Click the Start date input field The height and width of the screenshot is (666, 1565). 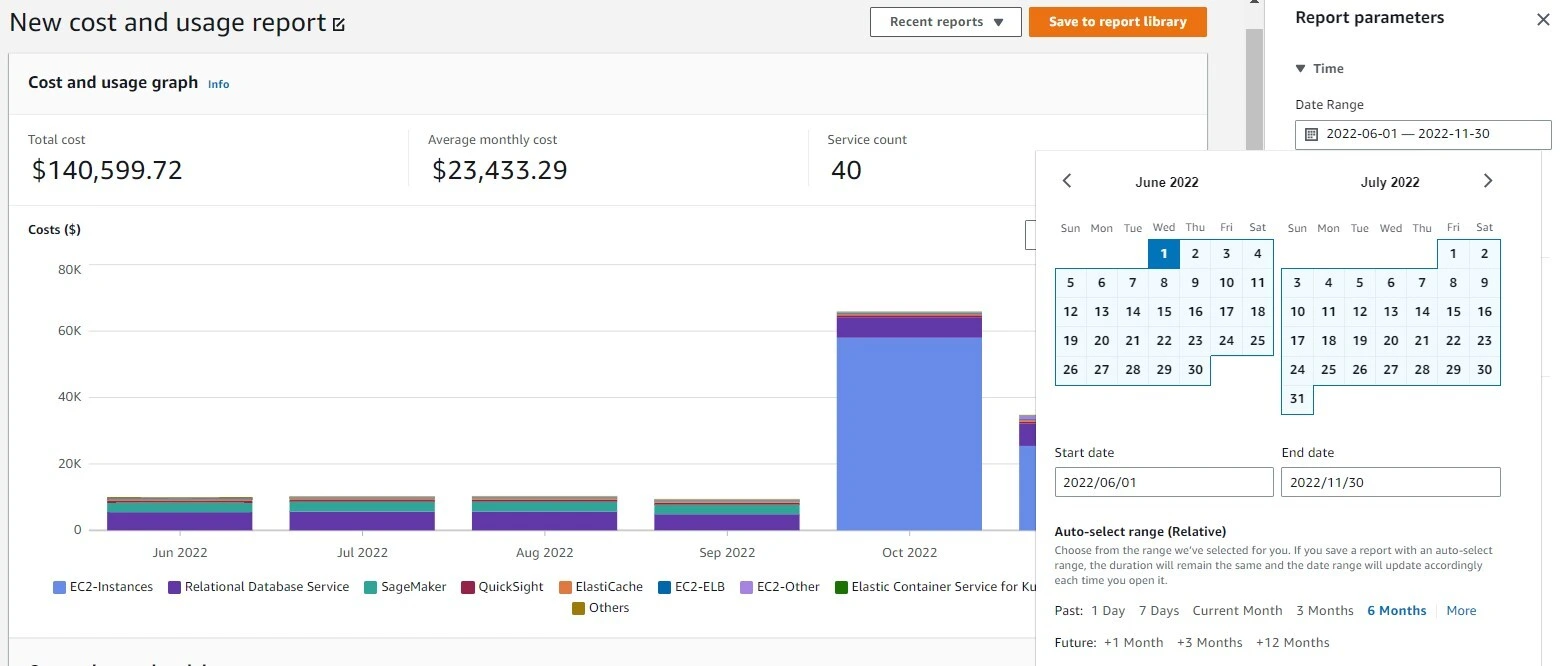[1163, 481]
